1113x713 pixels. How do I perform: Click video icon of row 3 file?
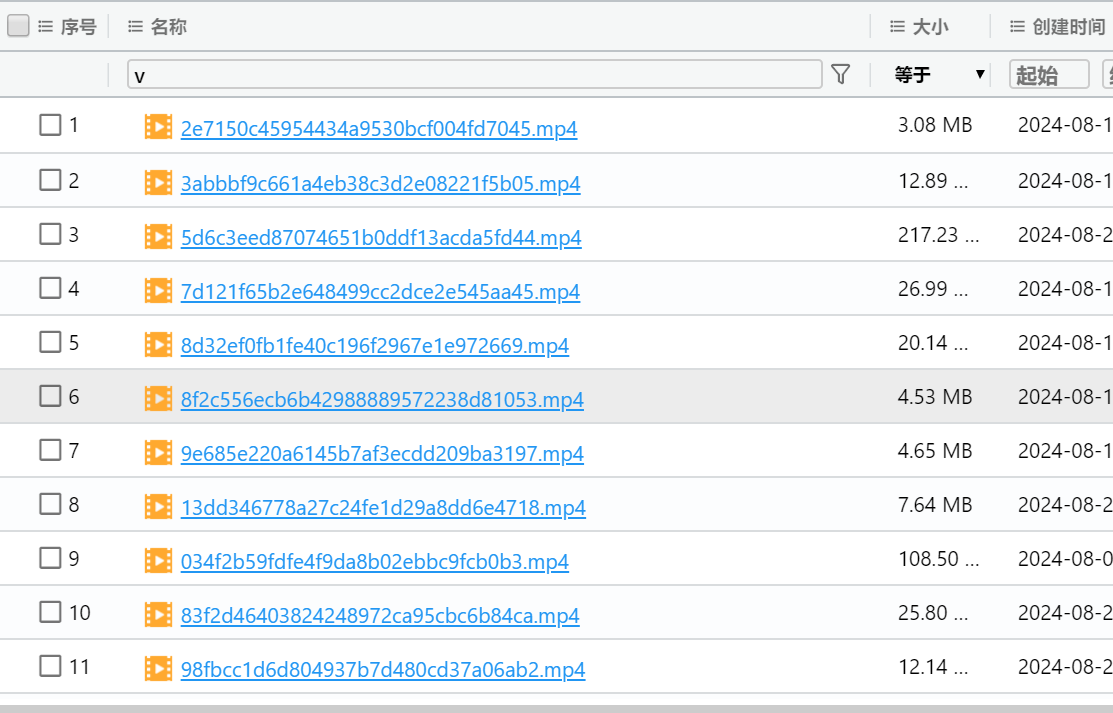point(158,236)
